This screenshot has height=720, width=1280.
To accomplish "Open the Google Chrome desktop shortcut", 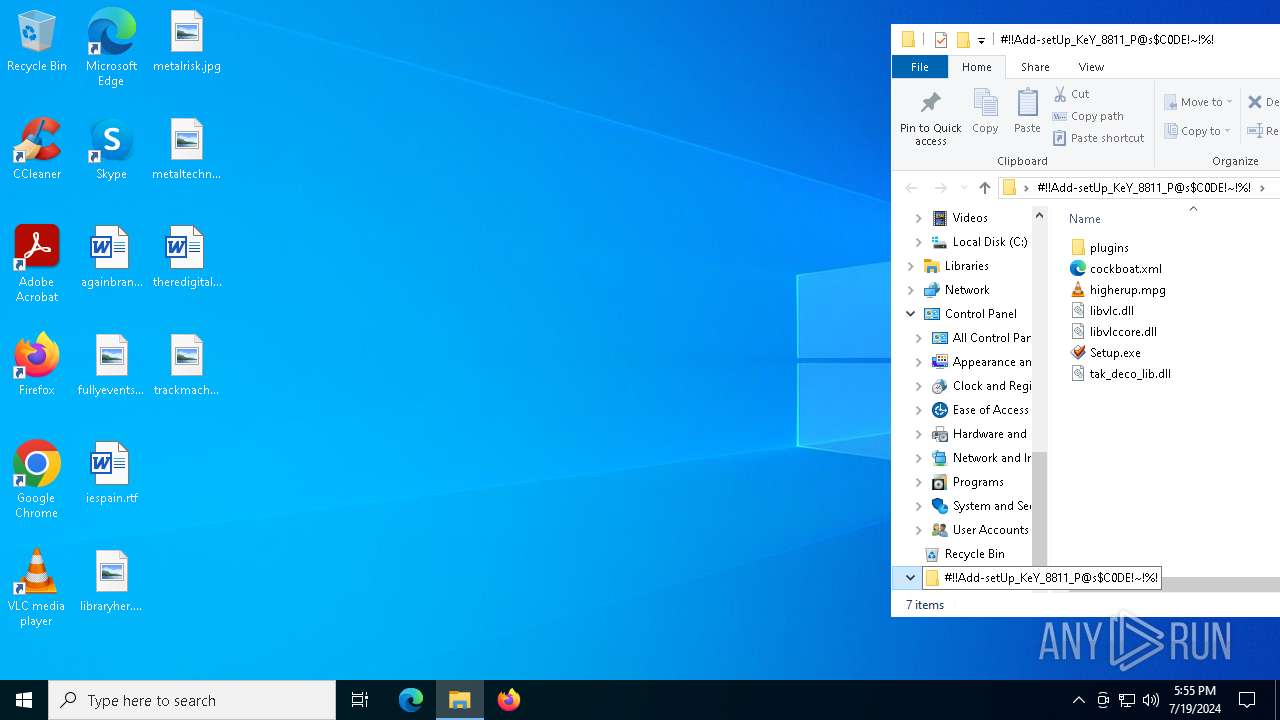I will 37,481.
